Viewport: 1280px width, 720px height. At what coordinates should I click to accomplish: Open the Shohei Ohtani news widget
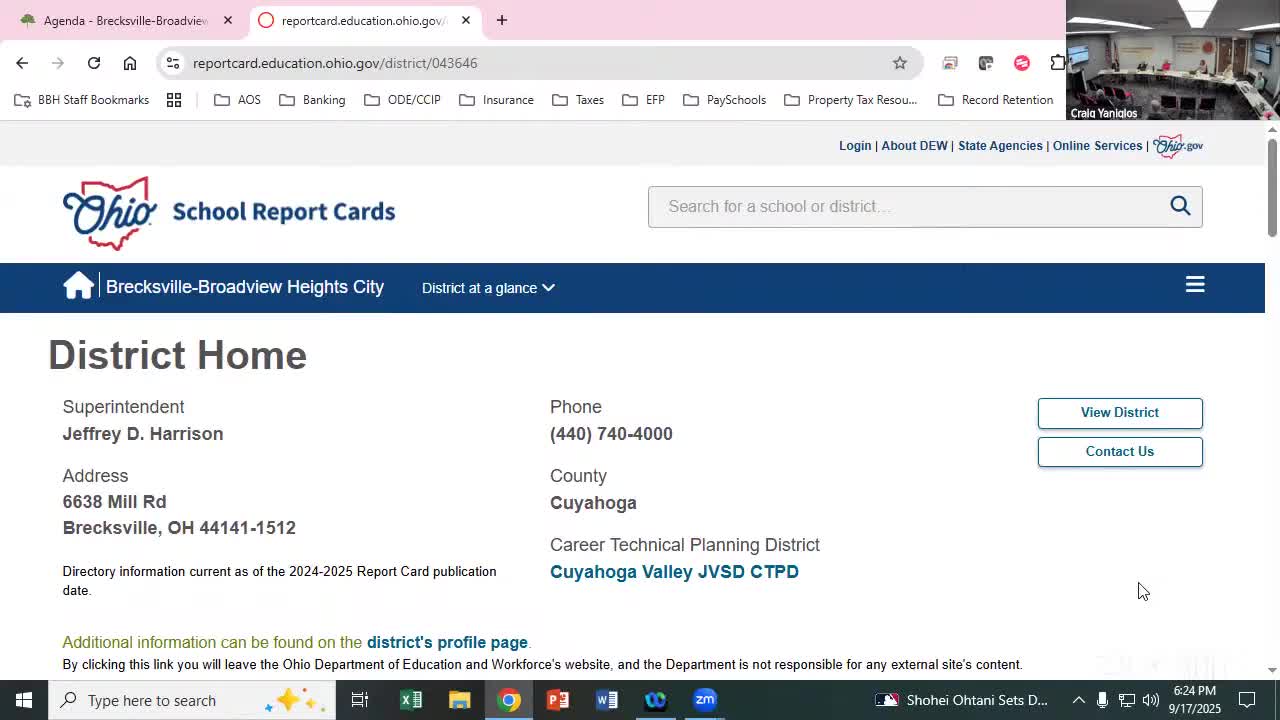pos(962,700)
